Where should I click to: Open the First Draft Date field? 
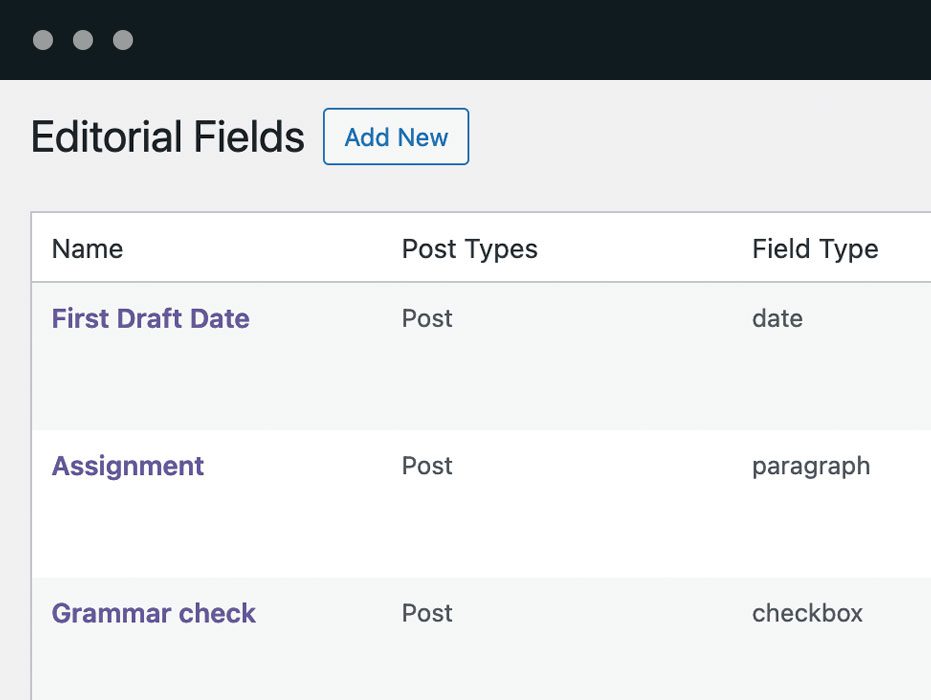[x=151, y=319]
